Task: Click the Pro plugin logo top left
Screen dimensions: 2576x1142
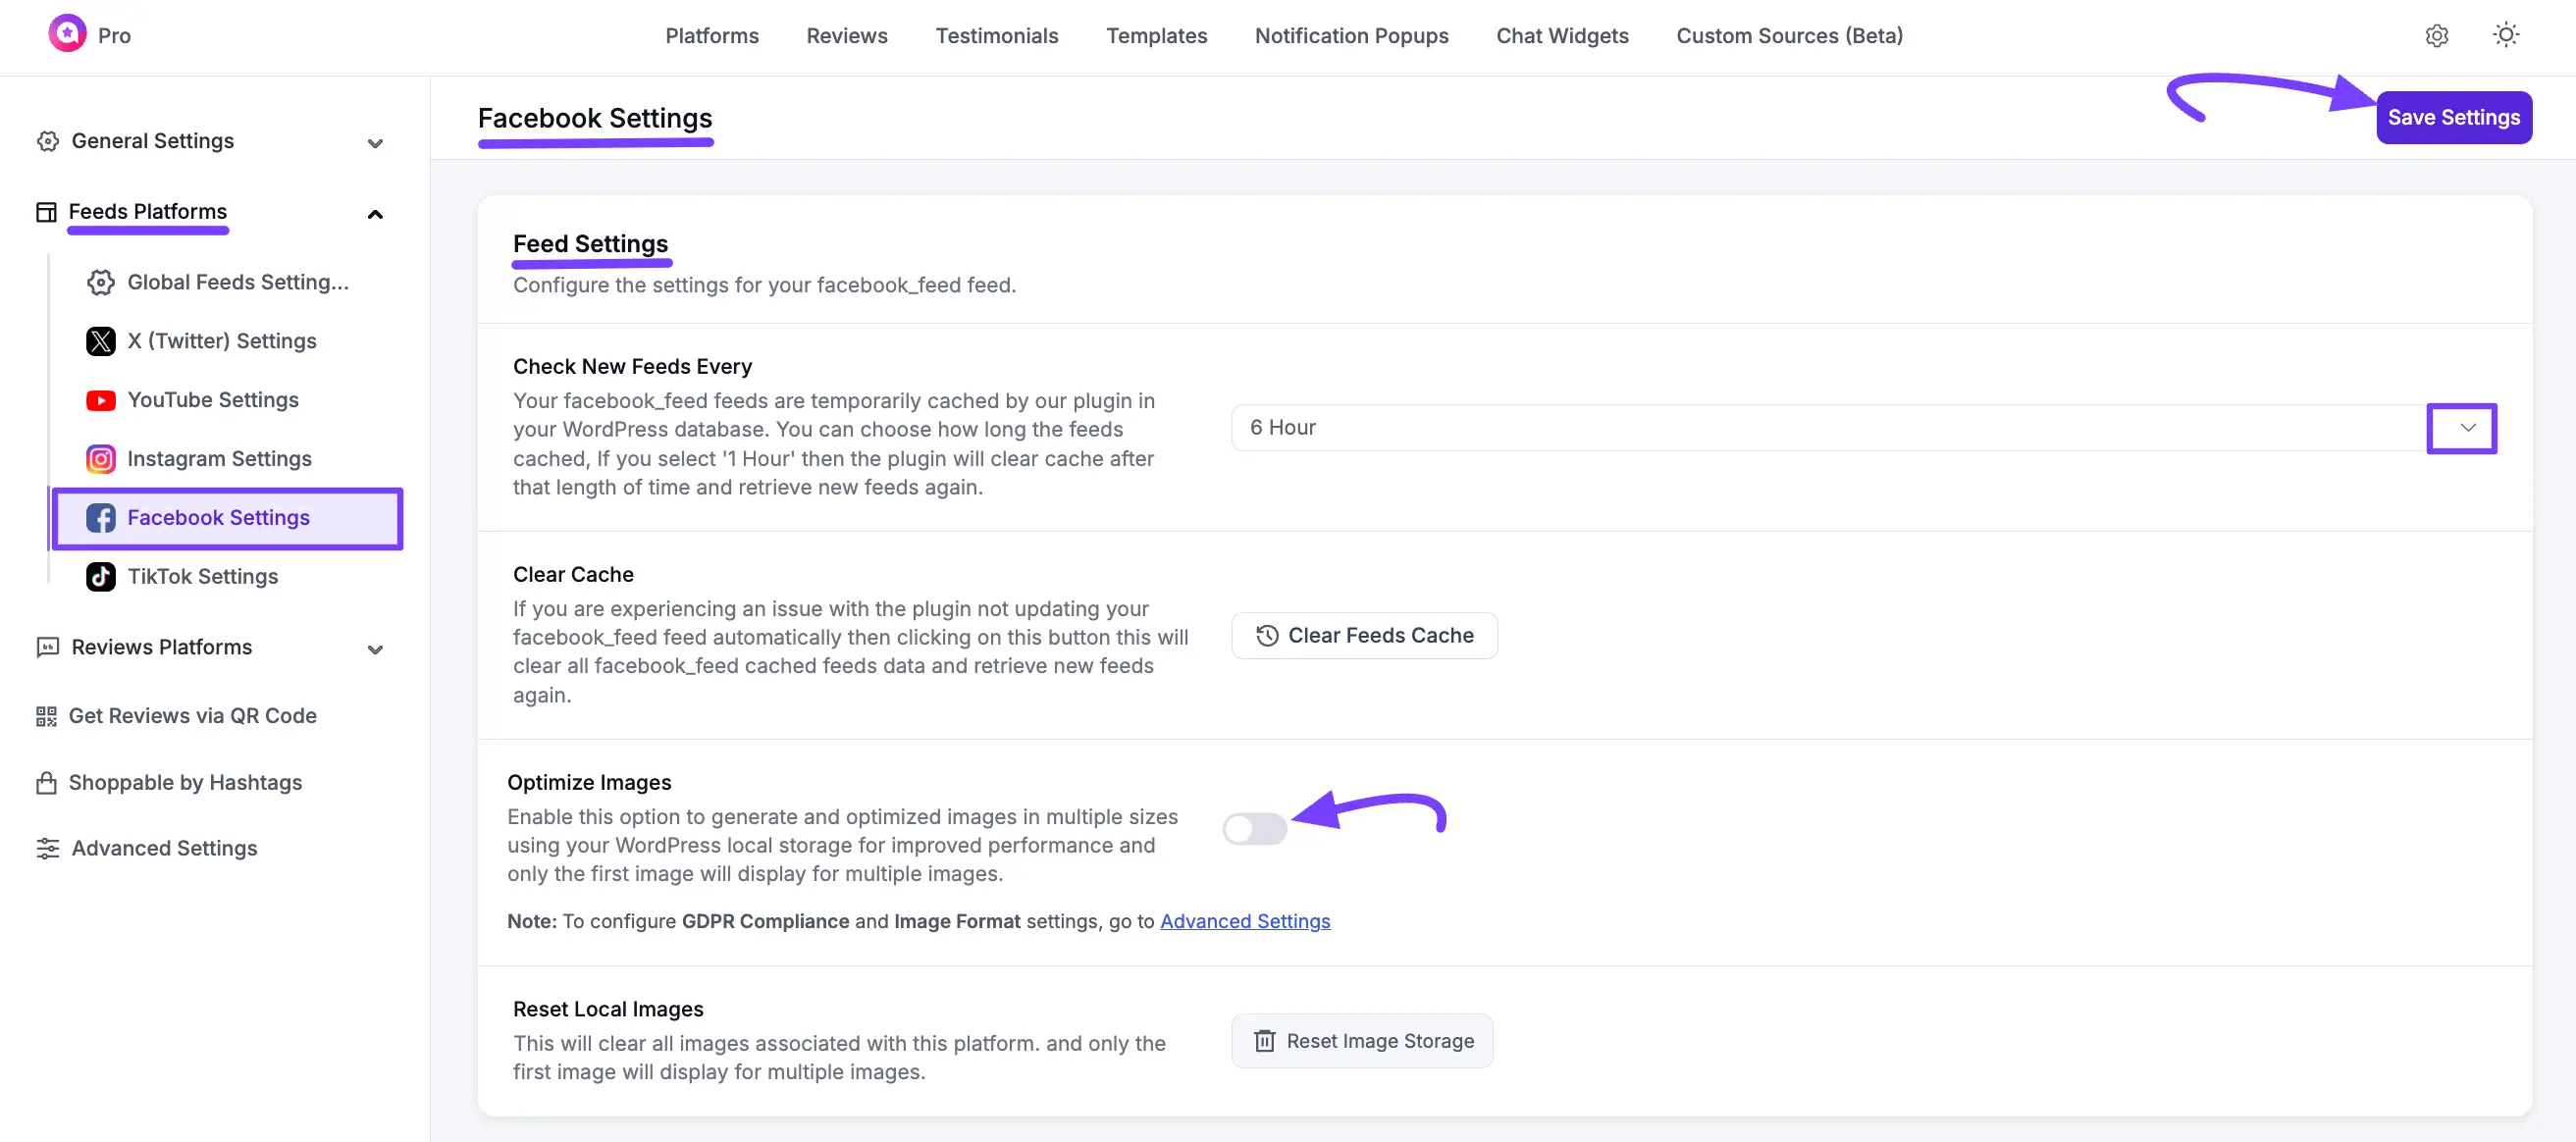Action: [66, 33]
